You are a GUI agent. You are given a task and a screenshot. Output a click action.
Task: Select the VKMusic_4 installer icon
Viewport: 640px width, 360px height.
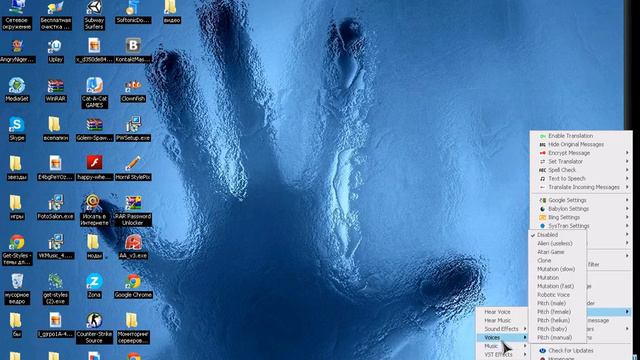coord(56,247)
